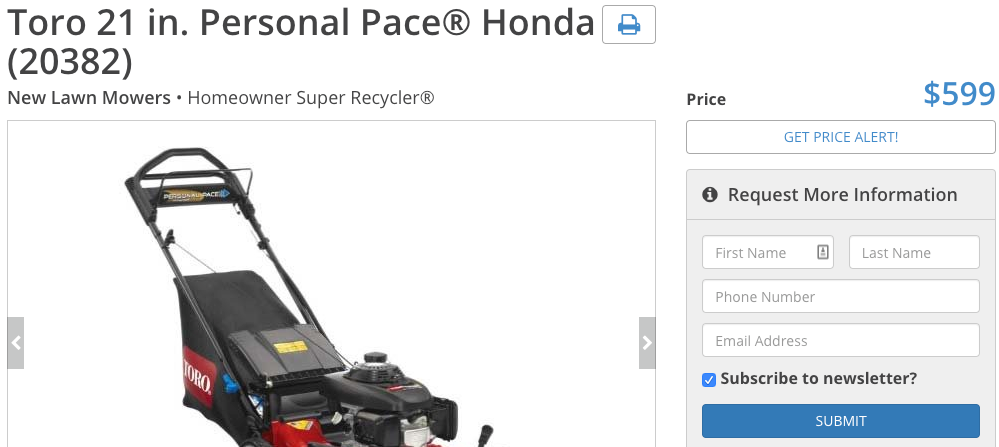The image size is (999, 447).
Task: Open the New Lawn Mowers category link
Action: [x=89, y=98]
